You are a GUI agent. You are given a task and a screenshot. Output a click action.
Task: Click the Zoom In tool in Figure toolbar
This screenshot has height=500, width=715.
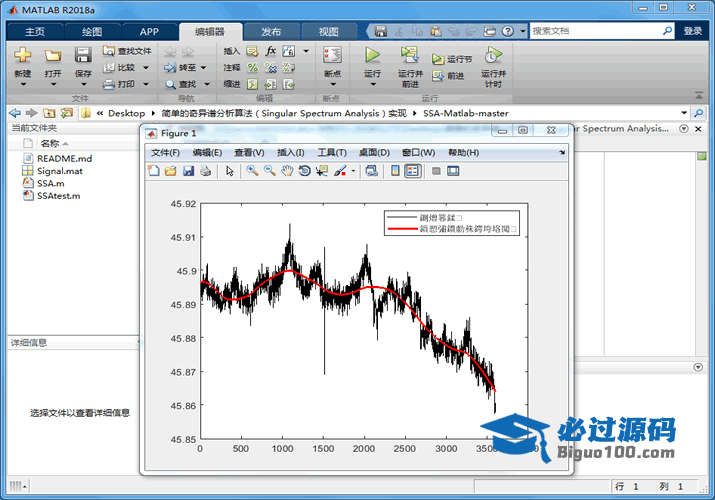pos(253,171)
